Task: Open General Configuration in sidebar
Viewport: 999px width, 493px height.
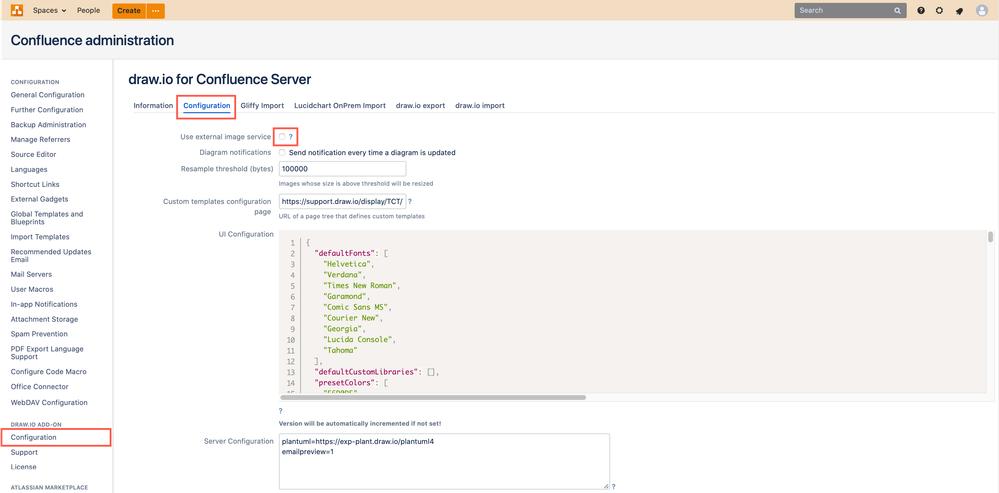Action: pyautogui.click(x=47, y=95)
